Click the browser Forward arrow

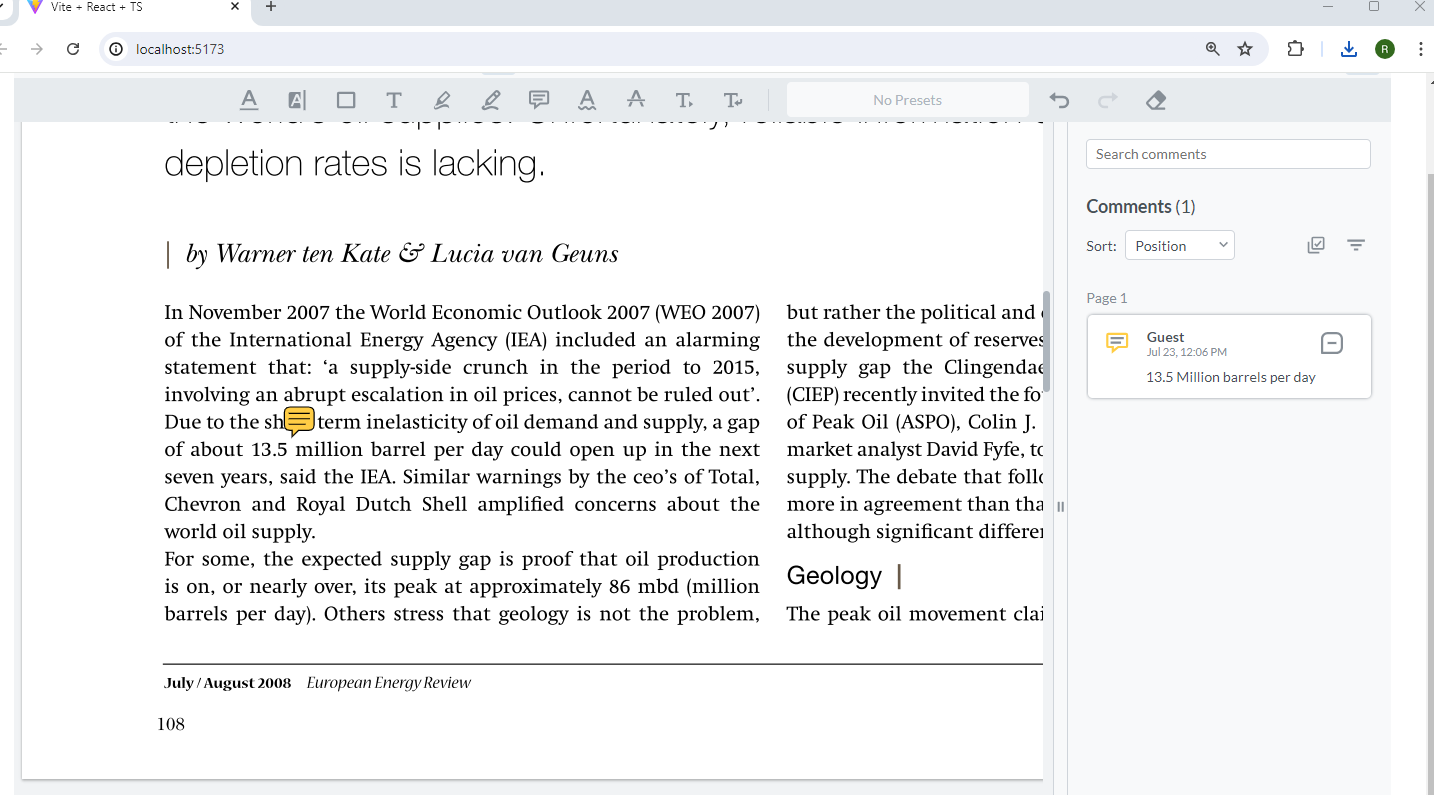click(x=37, y=49)
